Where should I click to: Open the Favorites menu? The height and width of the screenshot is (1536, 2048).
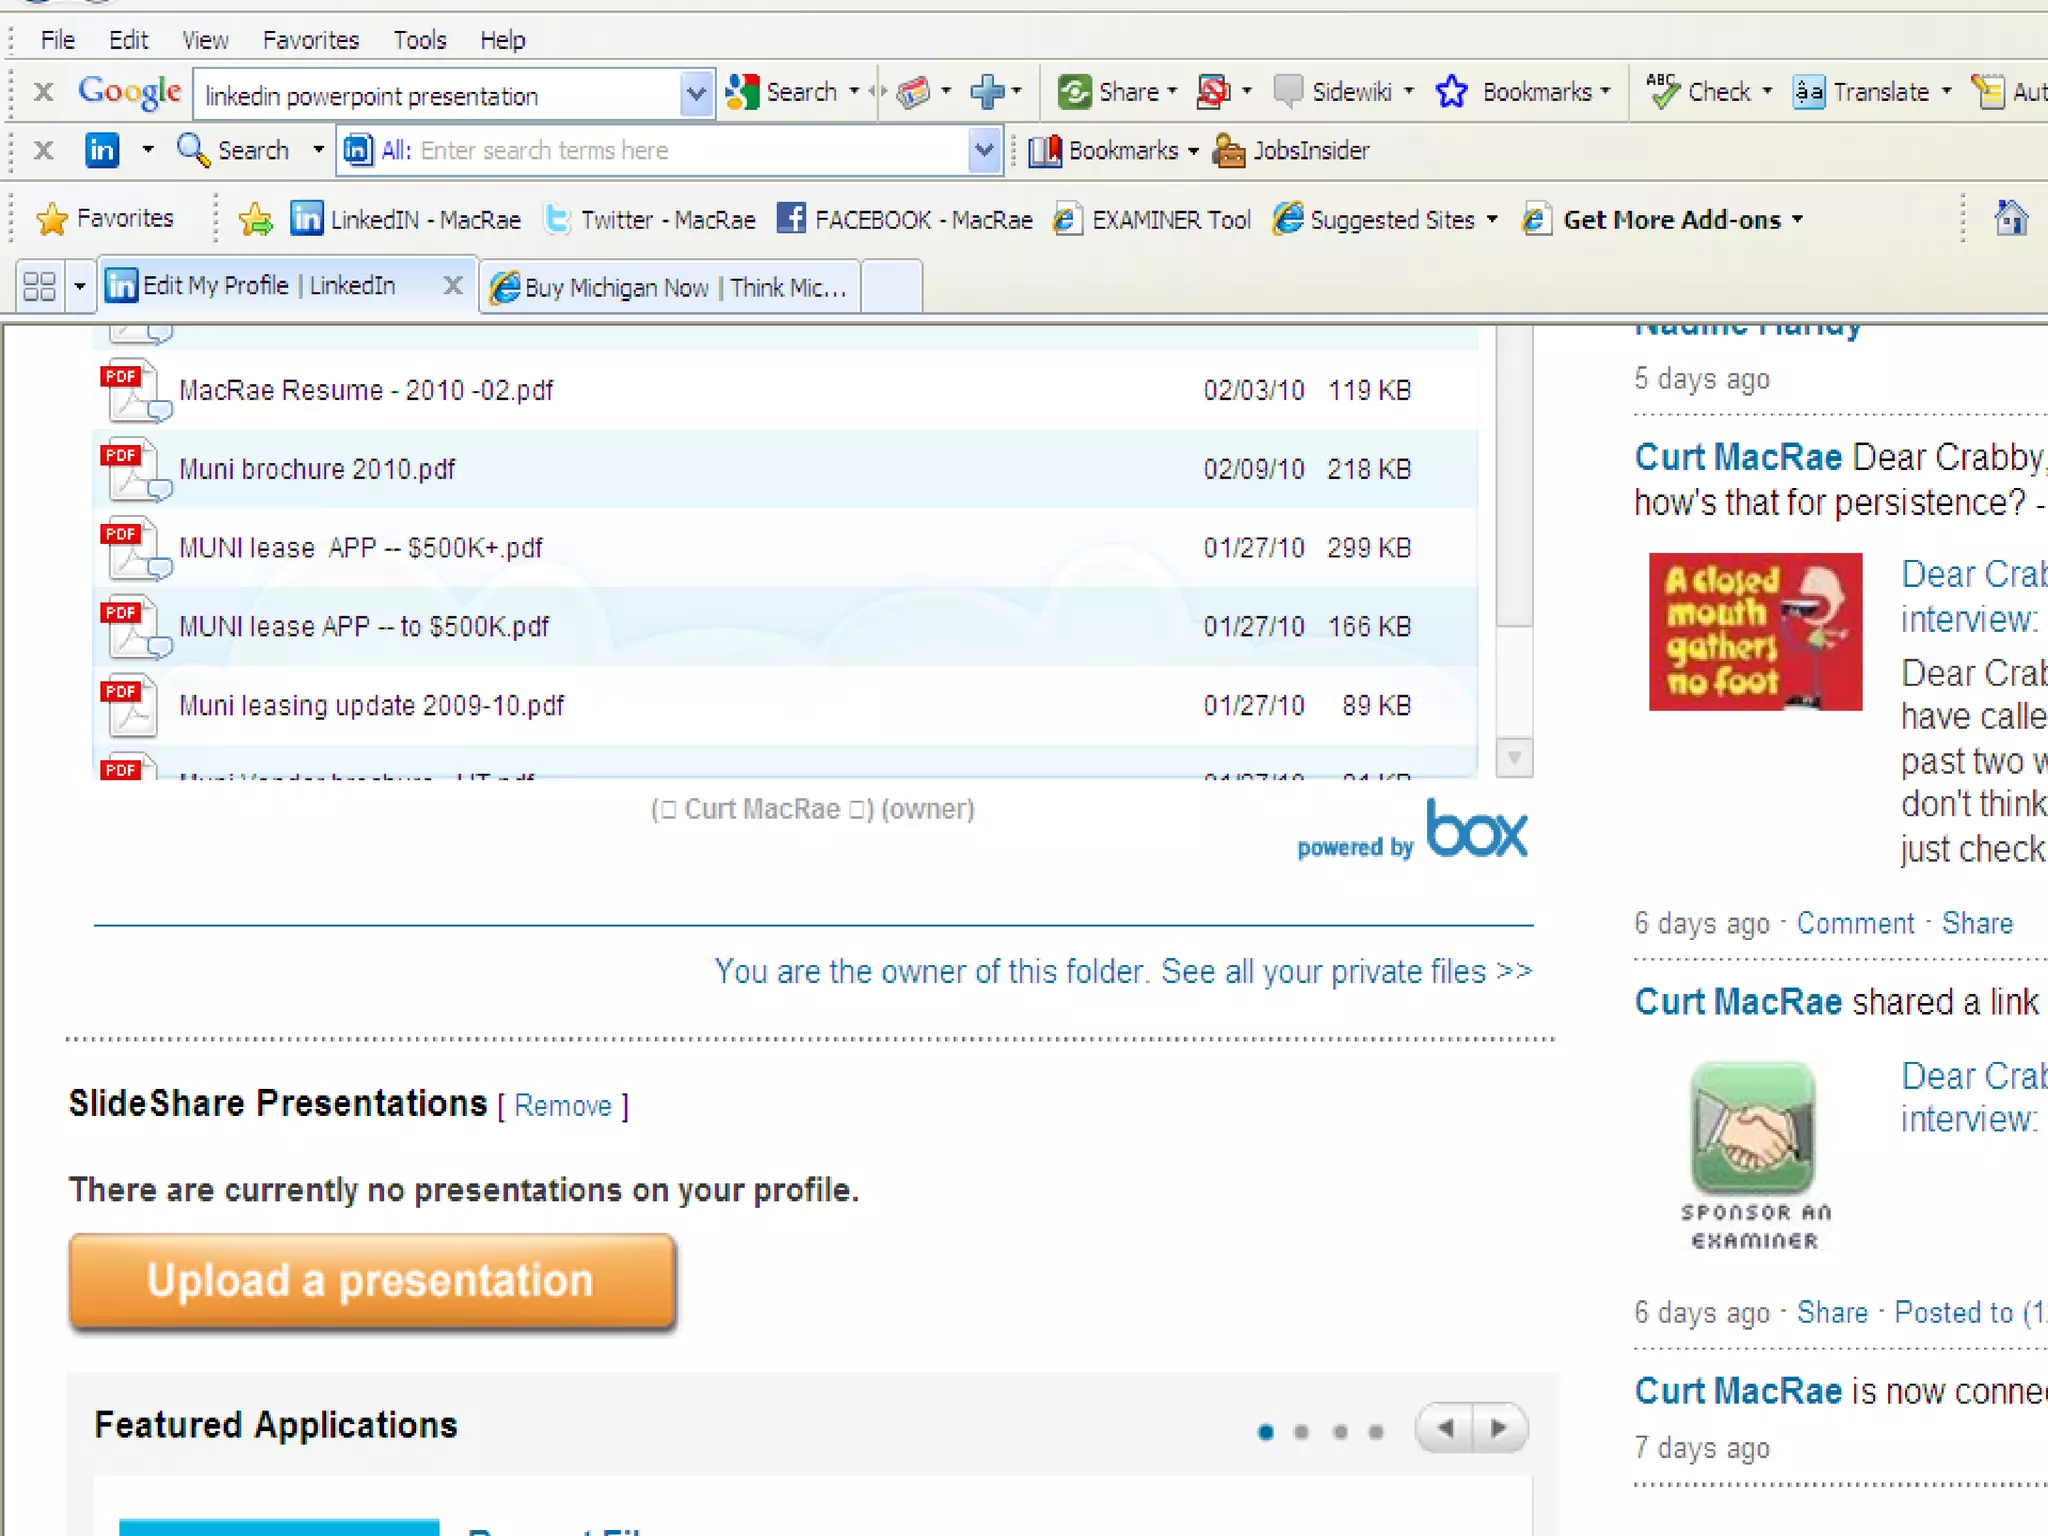point(311,40)
